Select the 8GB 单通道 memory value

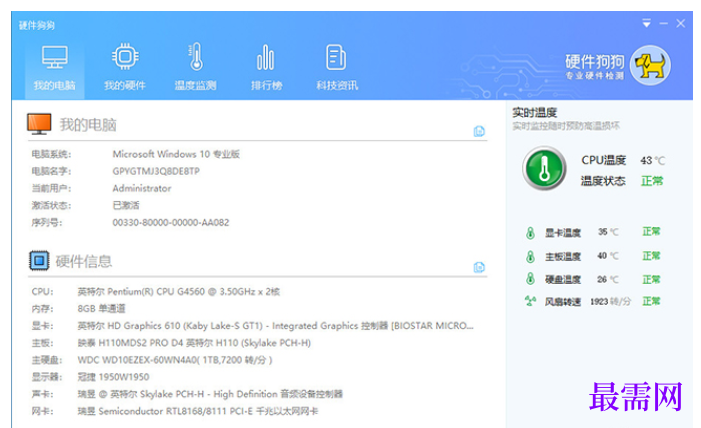(x=101, y=309)
